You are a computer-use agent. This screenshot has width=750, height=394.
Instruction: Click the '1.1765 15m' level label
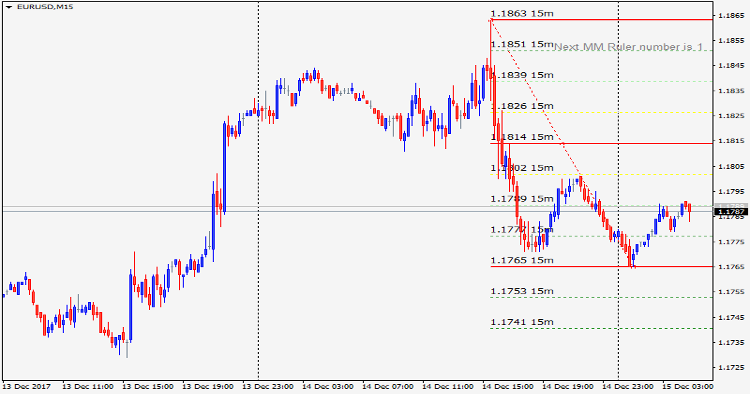(522, 260)
